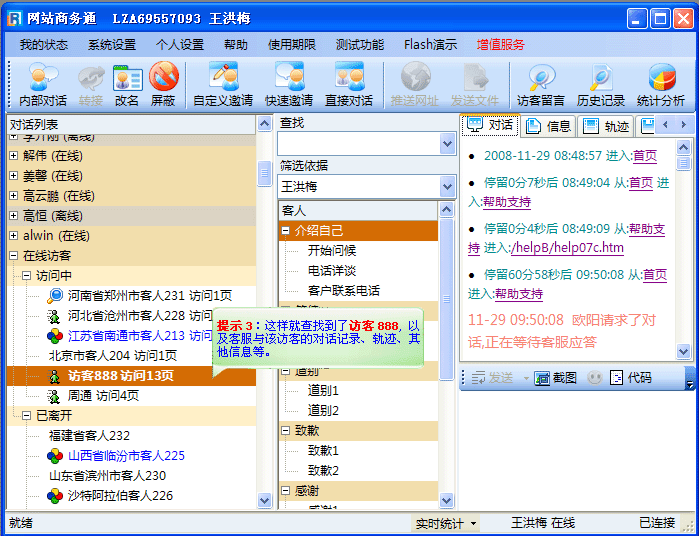Start 直接对话 direct chat

coord(349,84)
